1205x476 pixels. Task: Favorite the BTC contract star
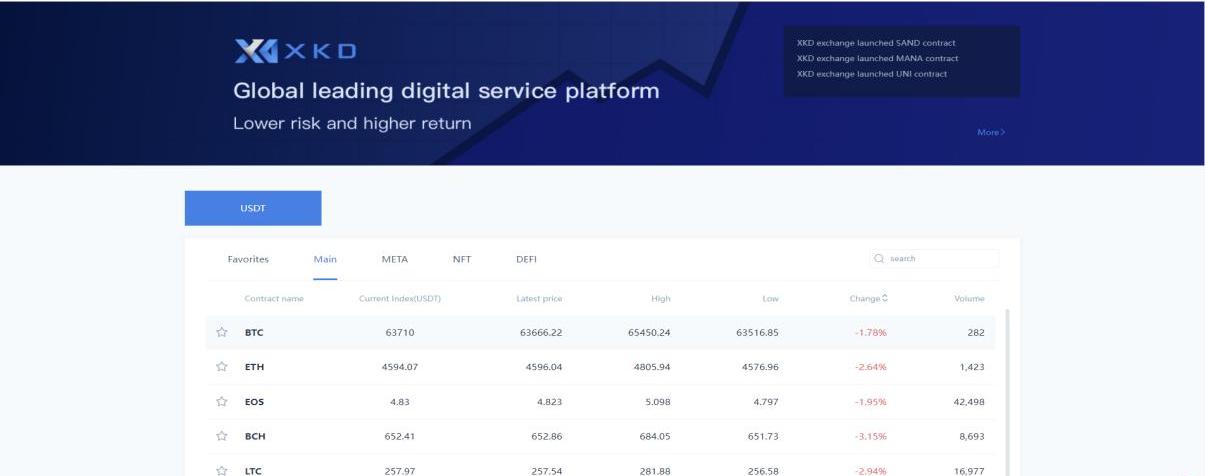point(222,333)
